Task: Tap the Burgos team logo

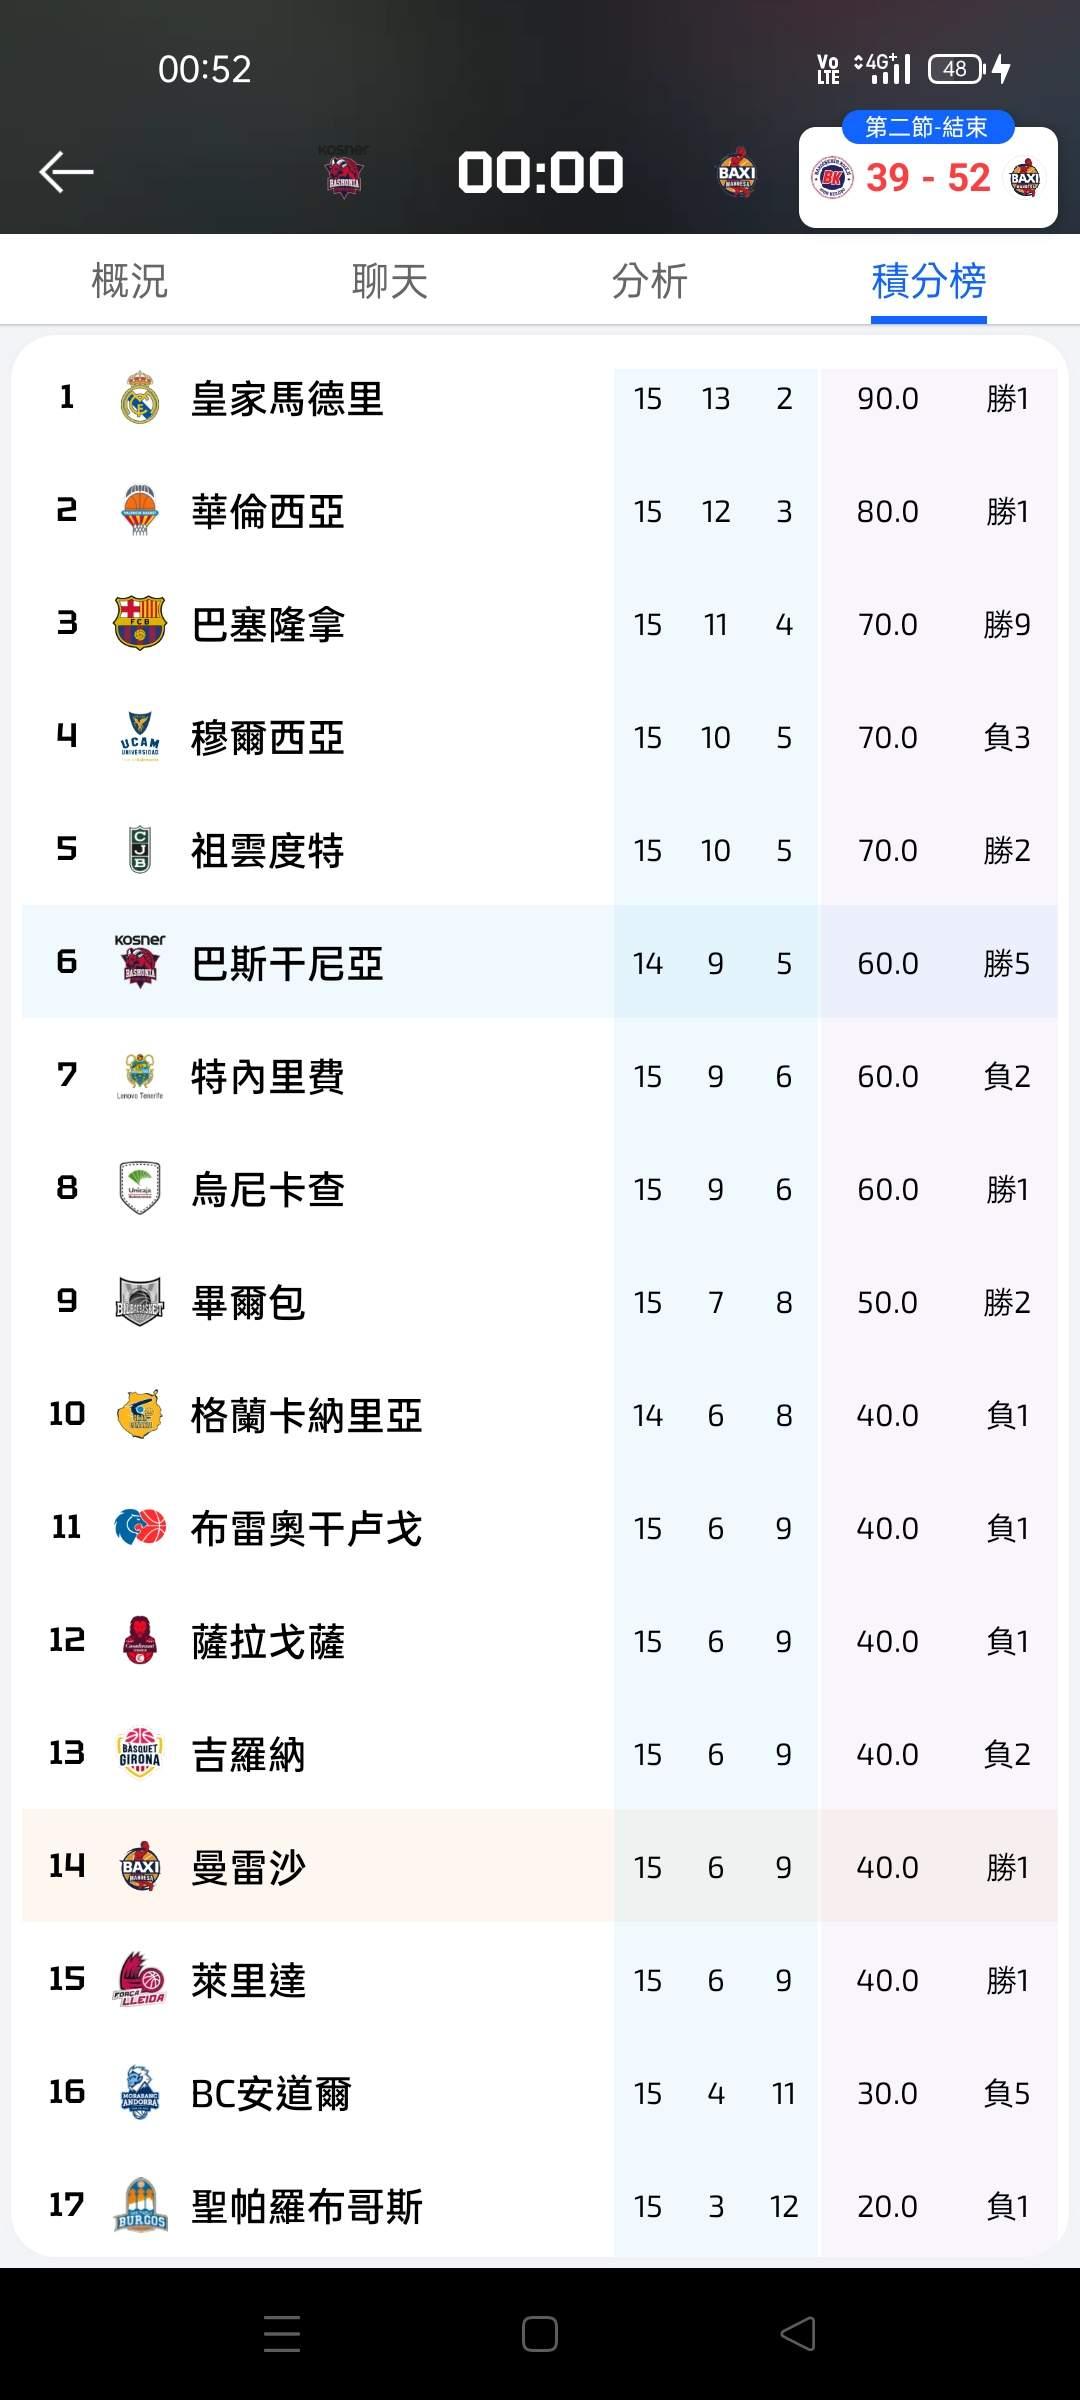Action: (x=140, y=2206)
